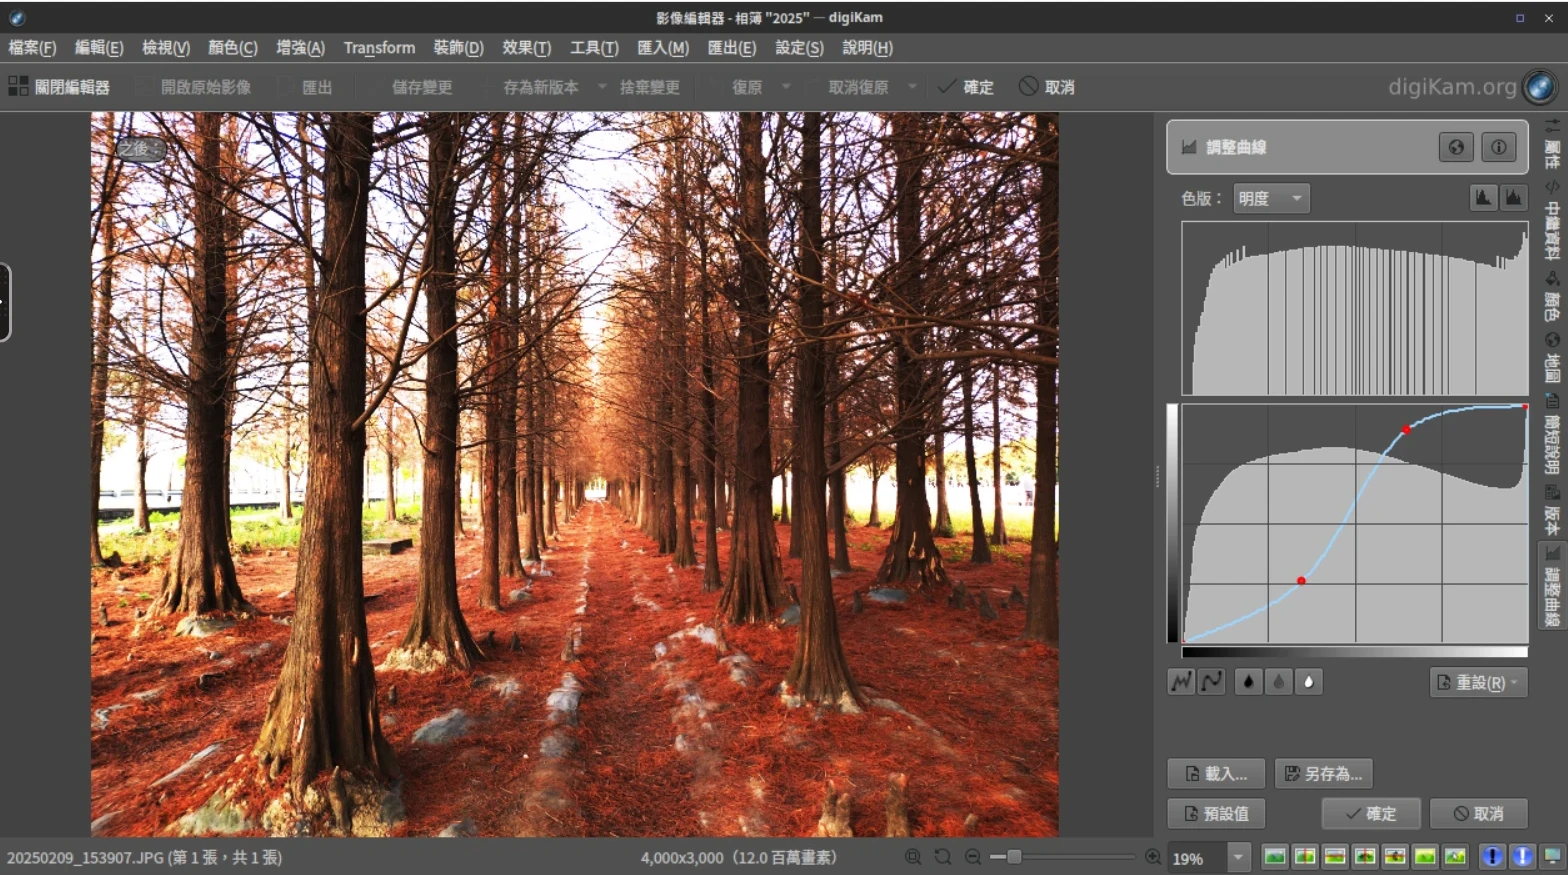1568x875 pixels.
Task: Click the 載入... load button
Action: coord(1215,773)
